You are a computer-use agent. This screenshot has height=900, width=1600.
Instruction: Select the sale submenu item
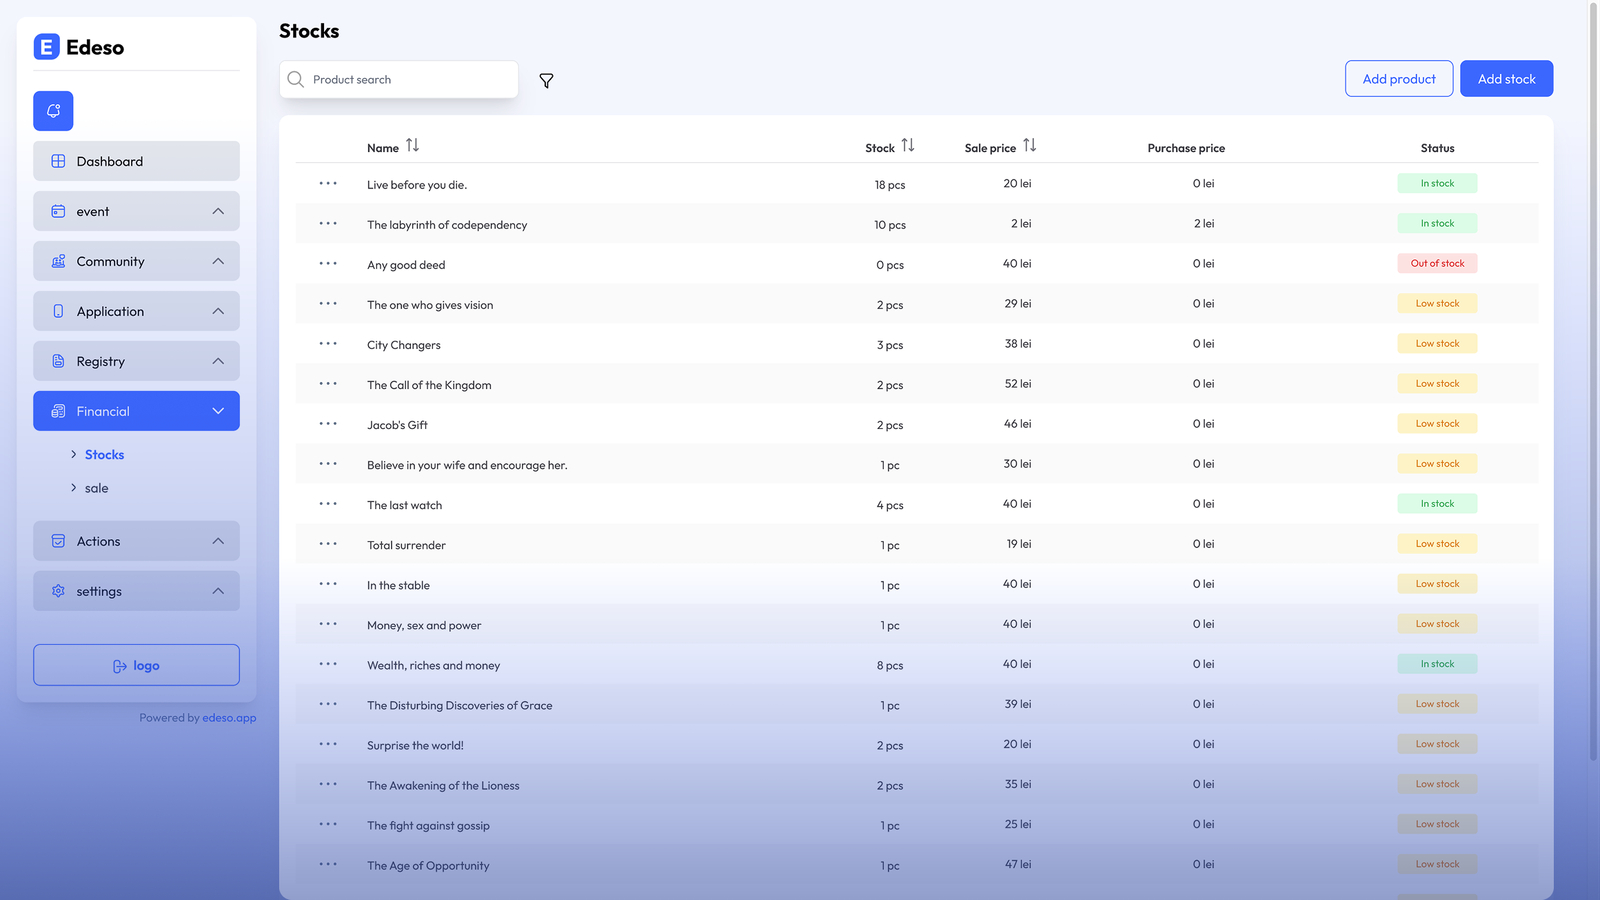[97, 488]
